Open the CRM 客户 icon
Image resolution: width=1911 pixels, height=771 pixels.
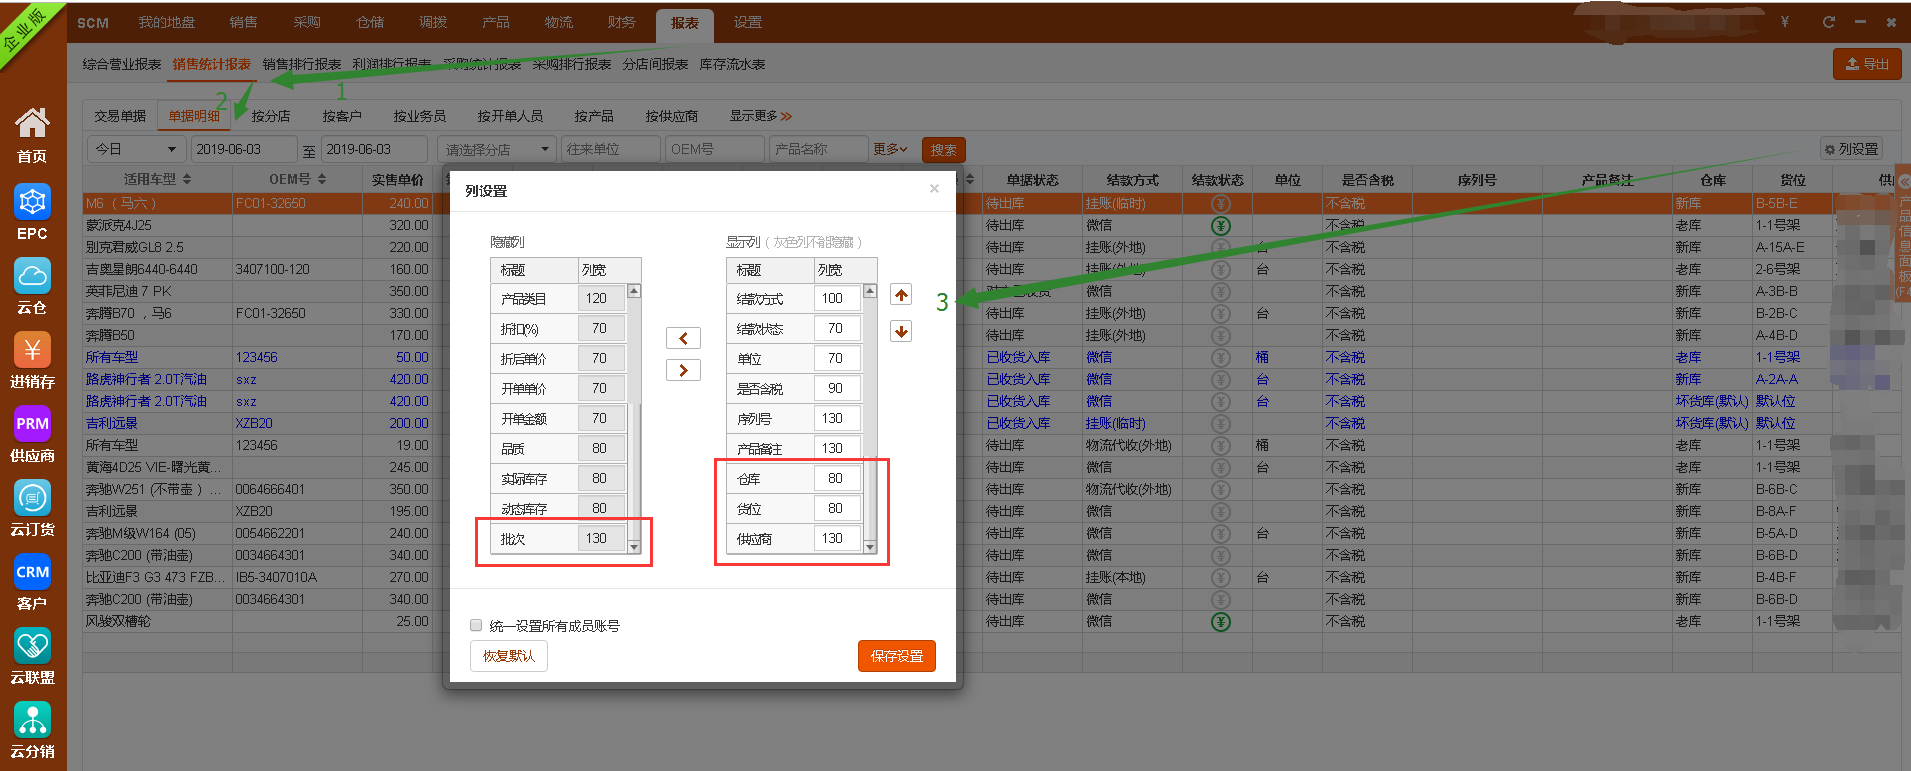pos(32,573)
